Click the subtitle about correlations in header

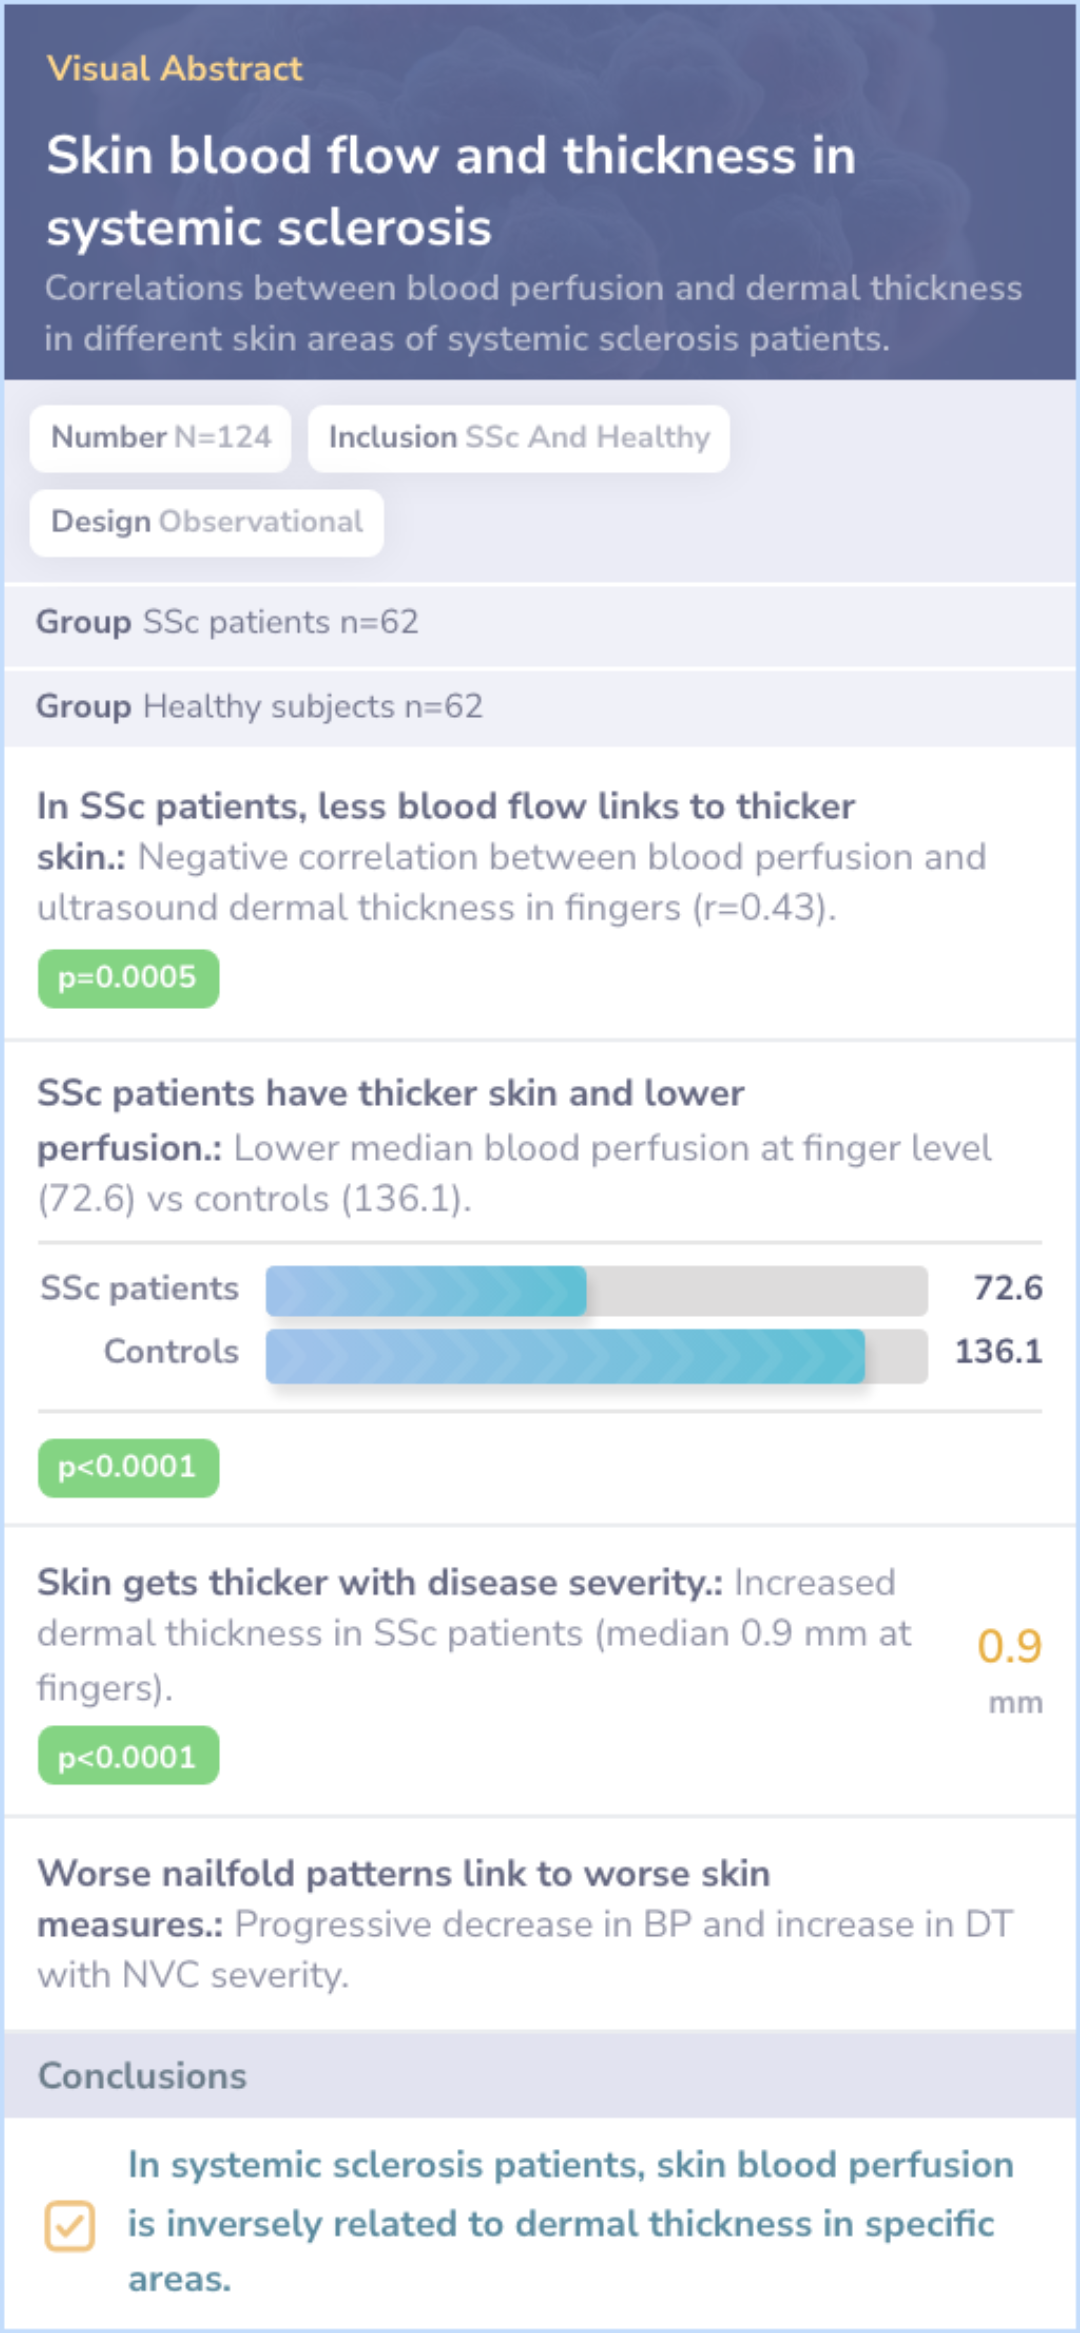tap(532, 313)
